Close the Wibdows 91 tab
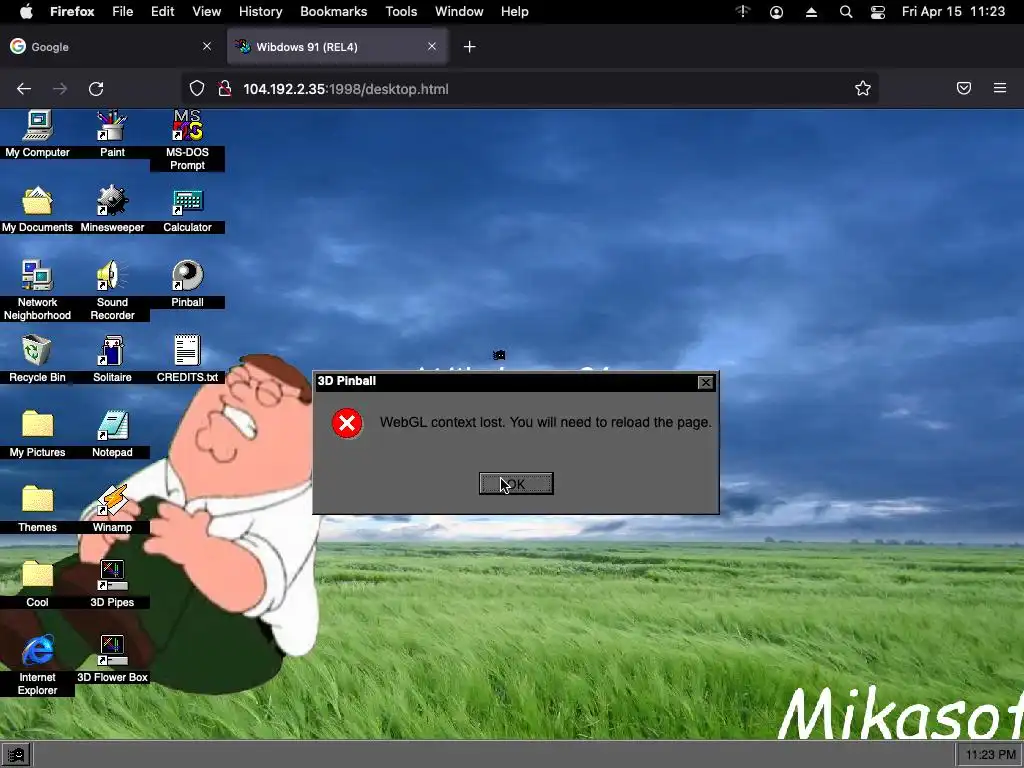 pyautogui.click(x=432, y=46)
